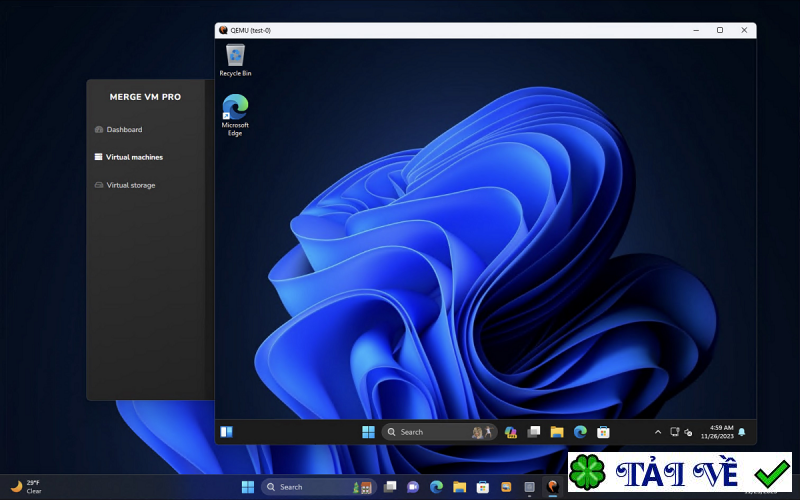Expand hidden system tray icons in VM
The height and width of the screenshot is (500, 800).
pos(658,432)
